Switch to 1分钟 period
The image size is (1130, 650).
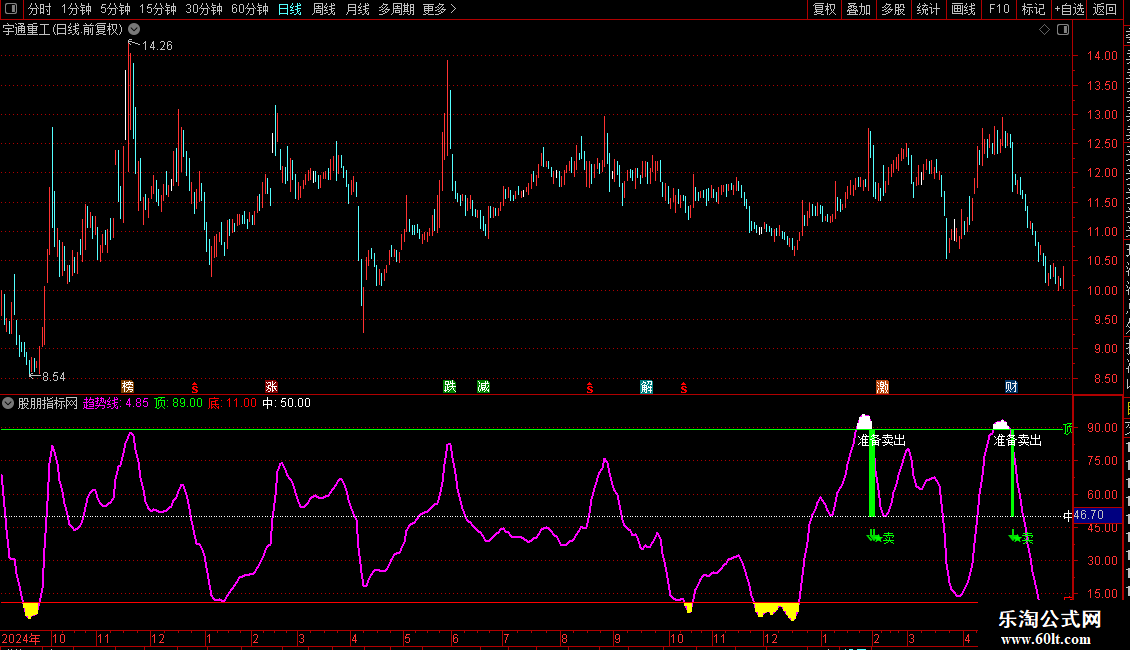point(76,9)
